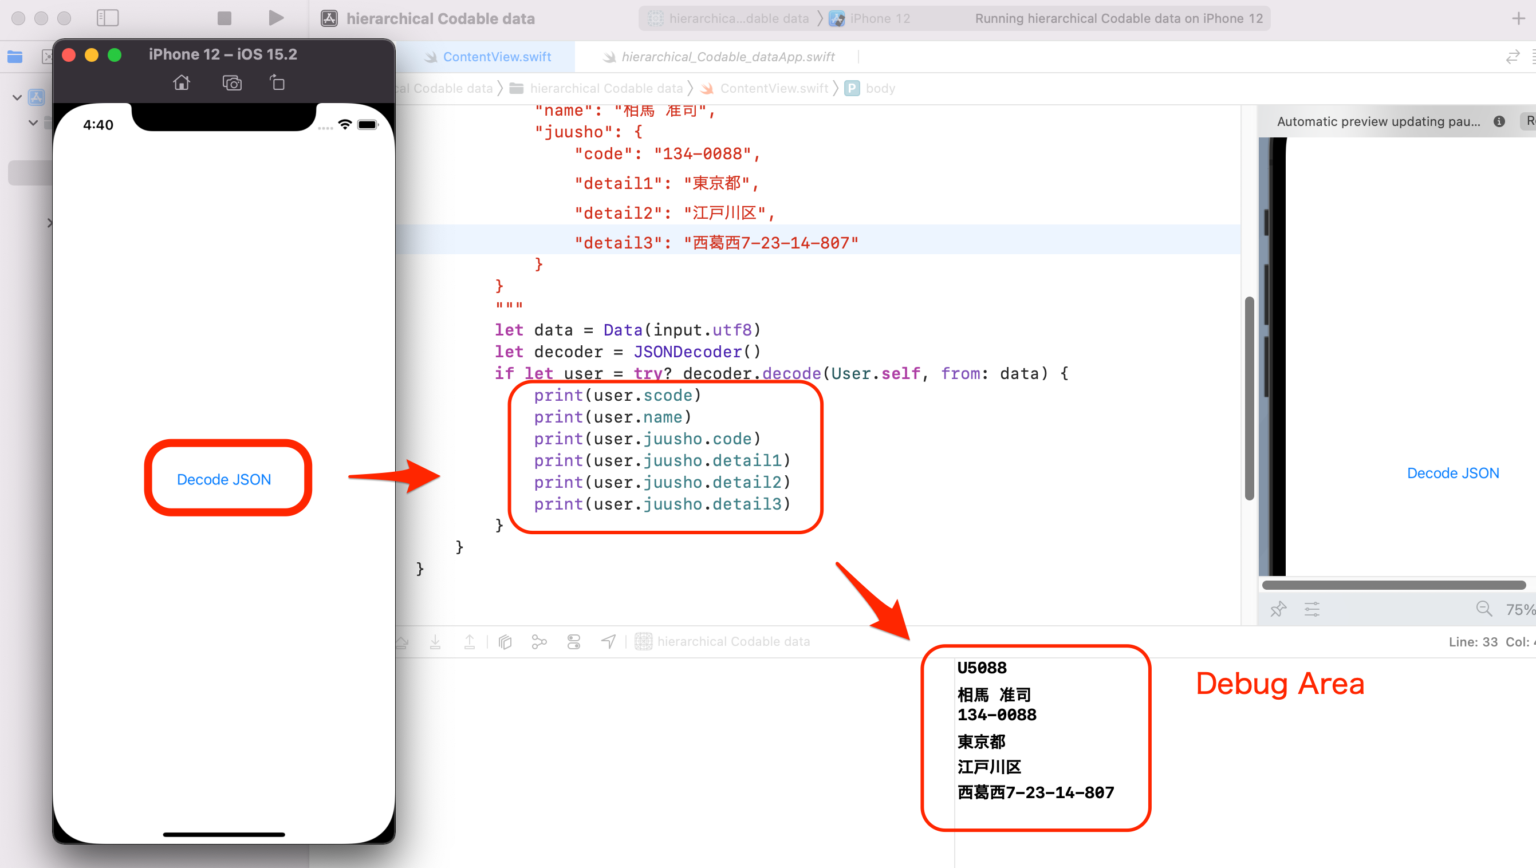
Task: Select the Debug View Hierarchy icon
Action: click(x=505, y=641)
